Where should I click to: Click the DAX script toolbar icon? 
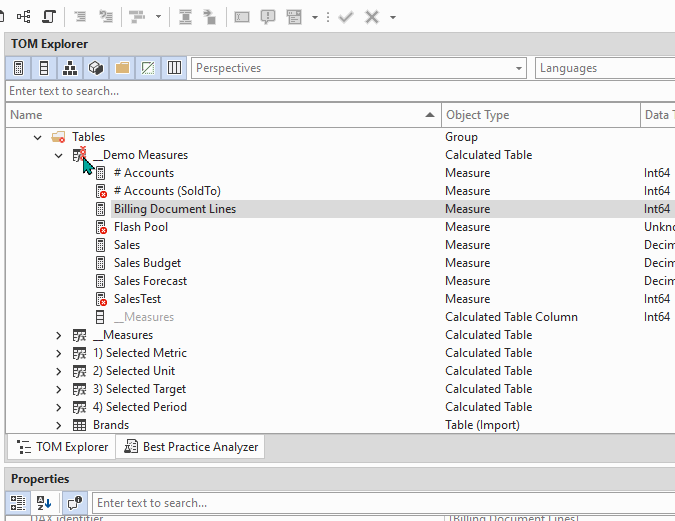(x=49, y=17)
